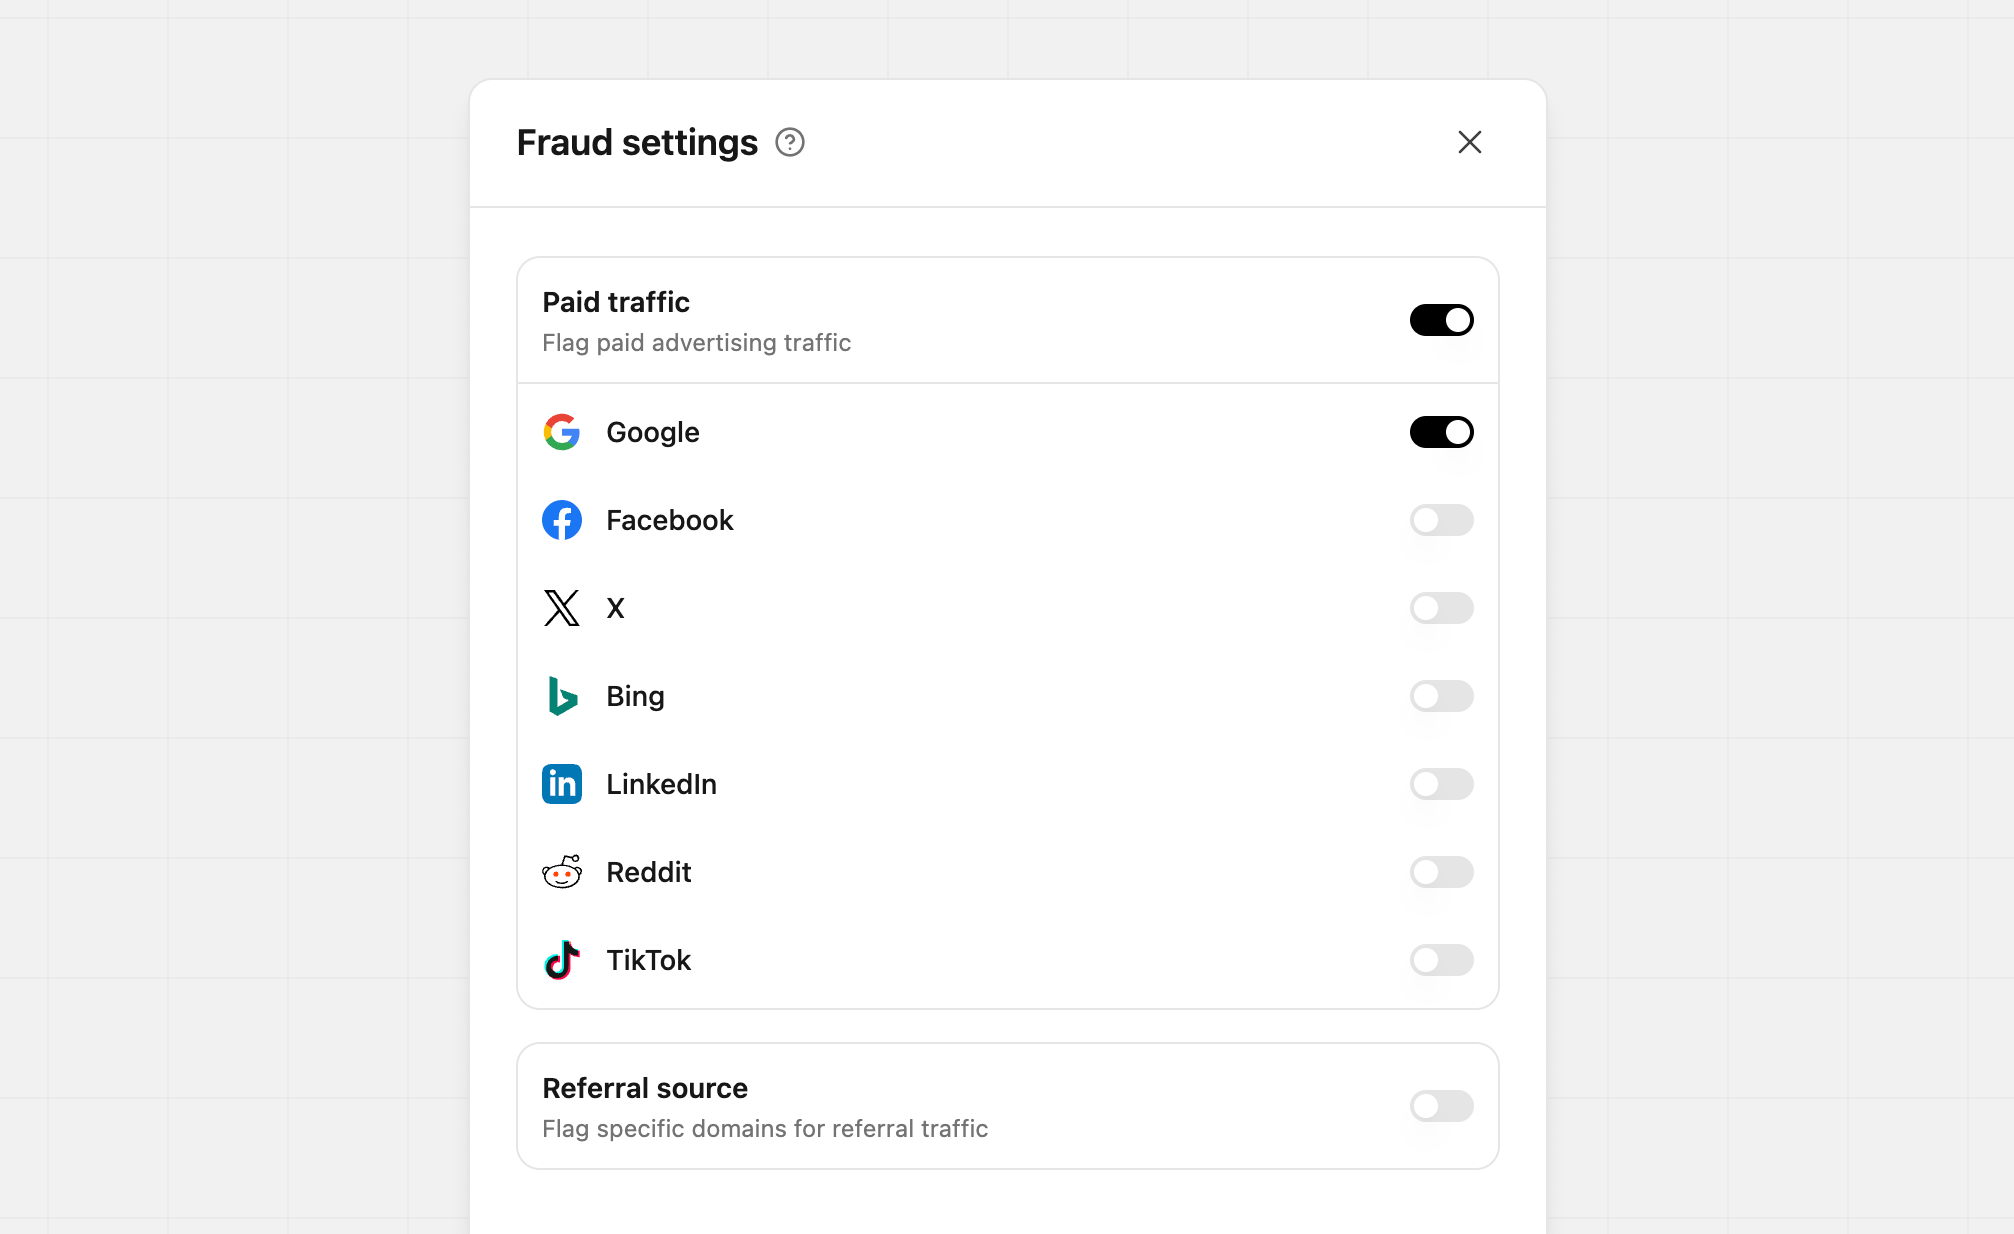
Task: Turn on the LinkedIn toggle
Action: [1441, 784]
